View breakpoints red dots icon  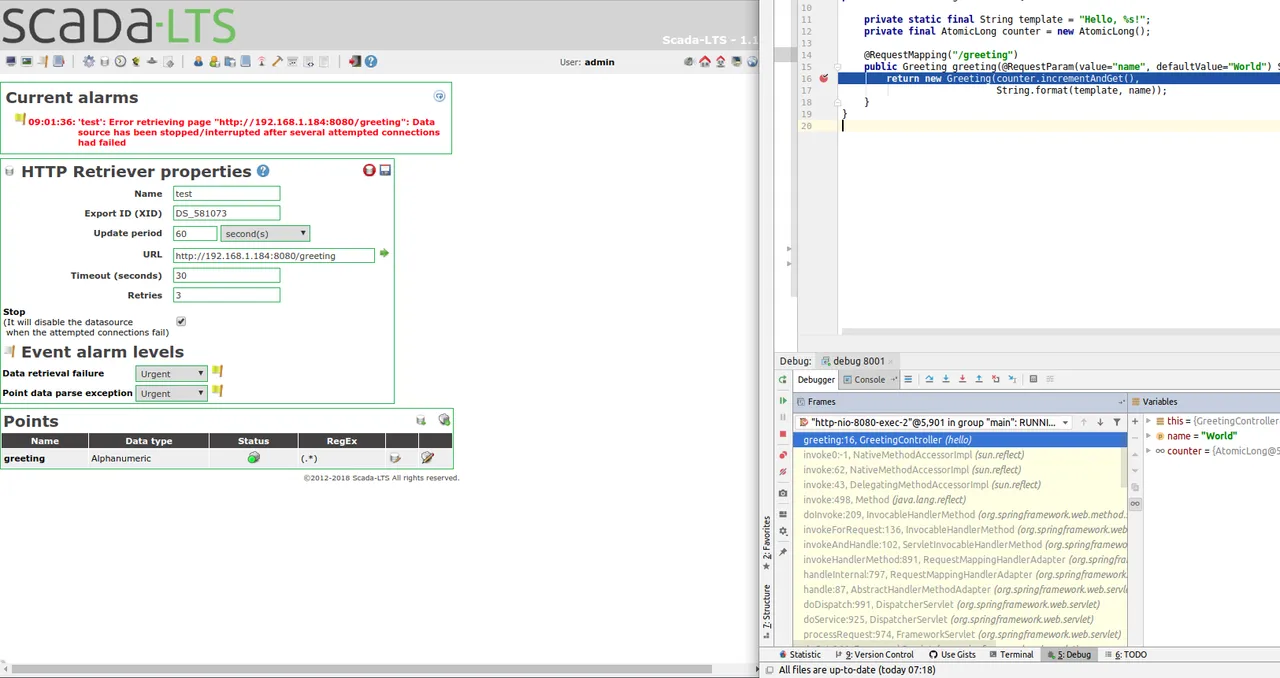(x=783, y=455)
